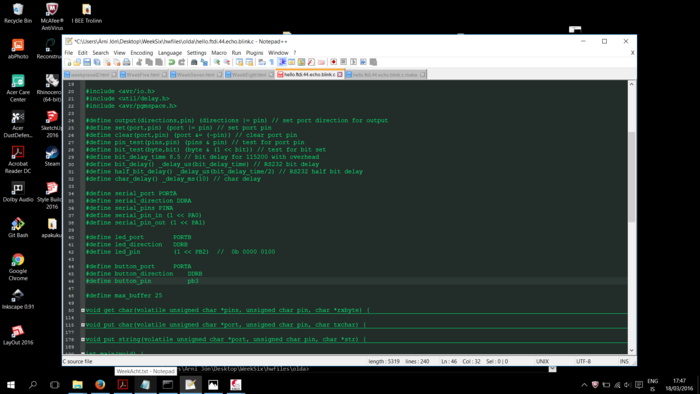Open the Encoding menu
The image size is (700, 394).
tap(142, 53)
